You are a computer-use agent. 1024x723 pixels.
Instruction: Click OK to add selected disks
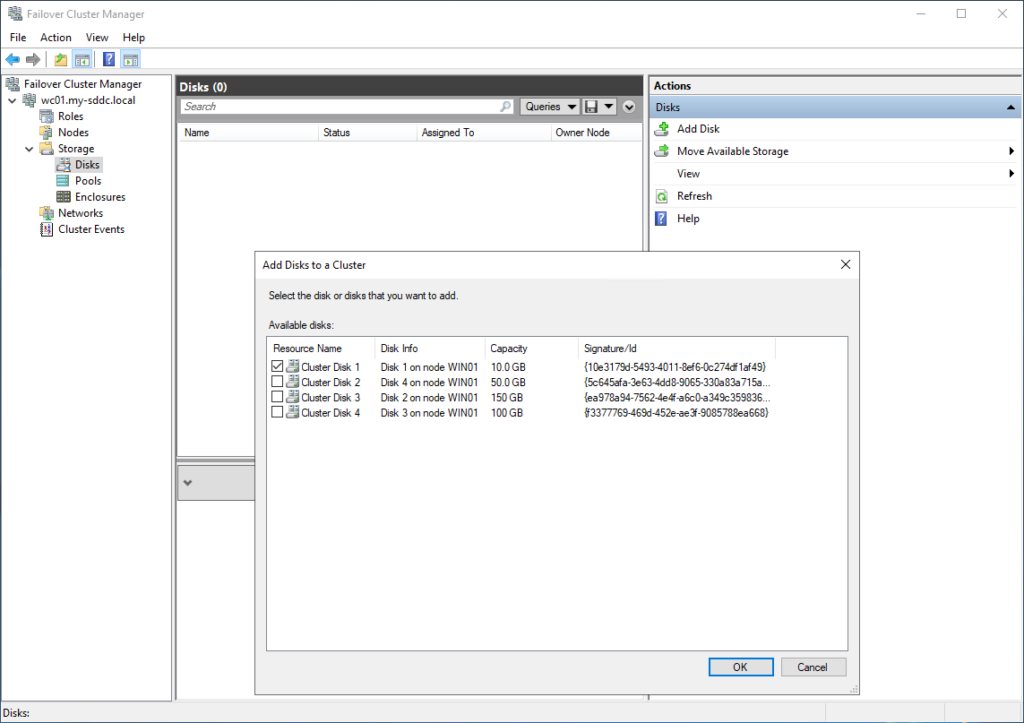(739, 667)
